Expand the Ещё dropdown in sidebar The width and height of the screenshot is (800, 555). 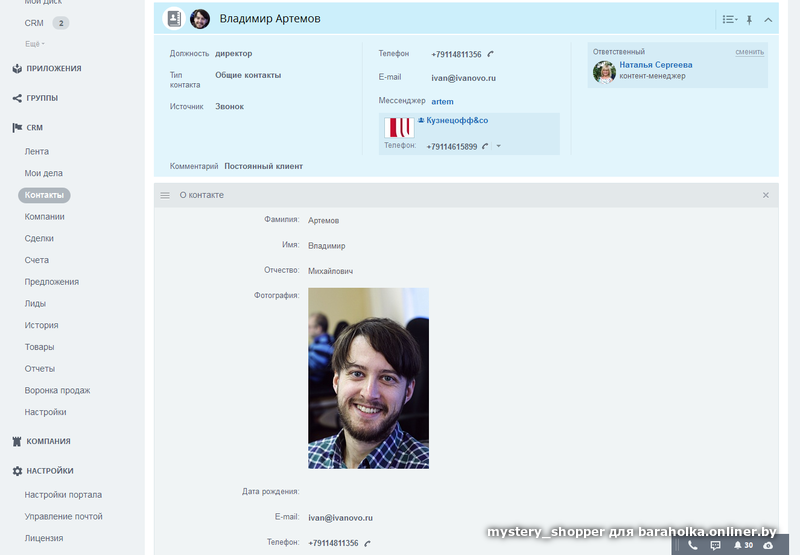pyautogui.click(x=35, y=44)
